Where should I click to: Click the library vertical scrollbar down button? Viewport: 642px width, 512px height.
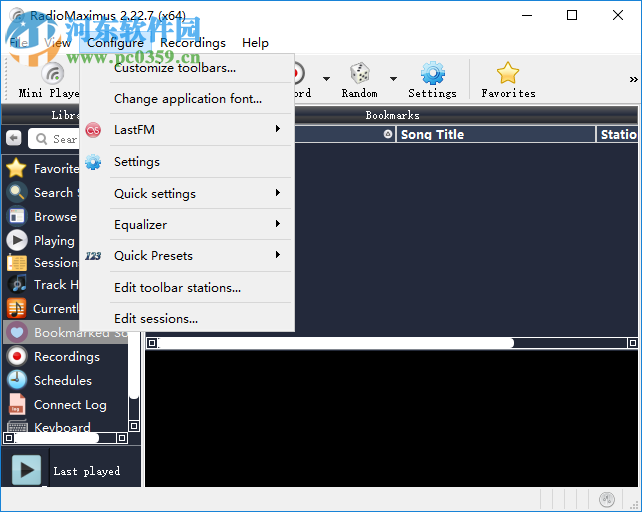pos(134,426)
